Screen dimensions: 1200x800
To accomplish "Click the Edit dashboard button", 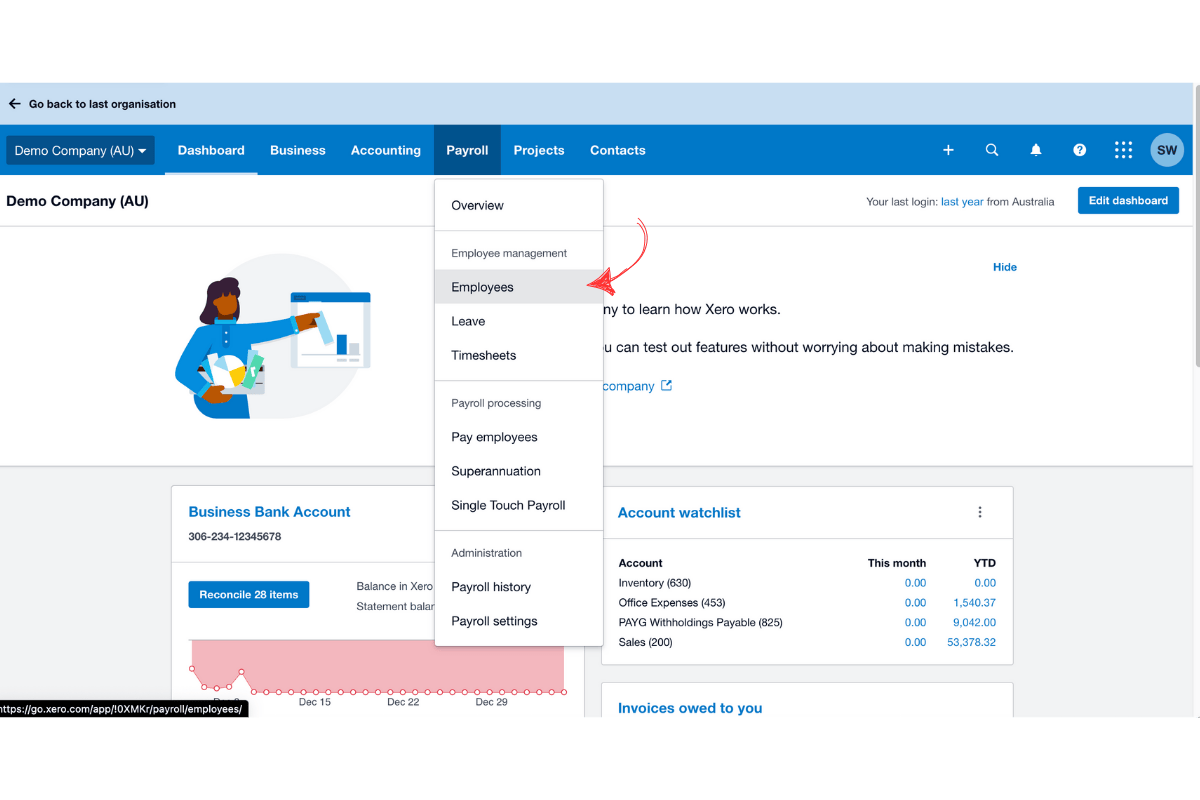I will pos(1128,200).
